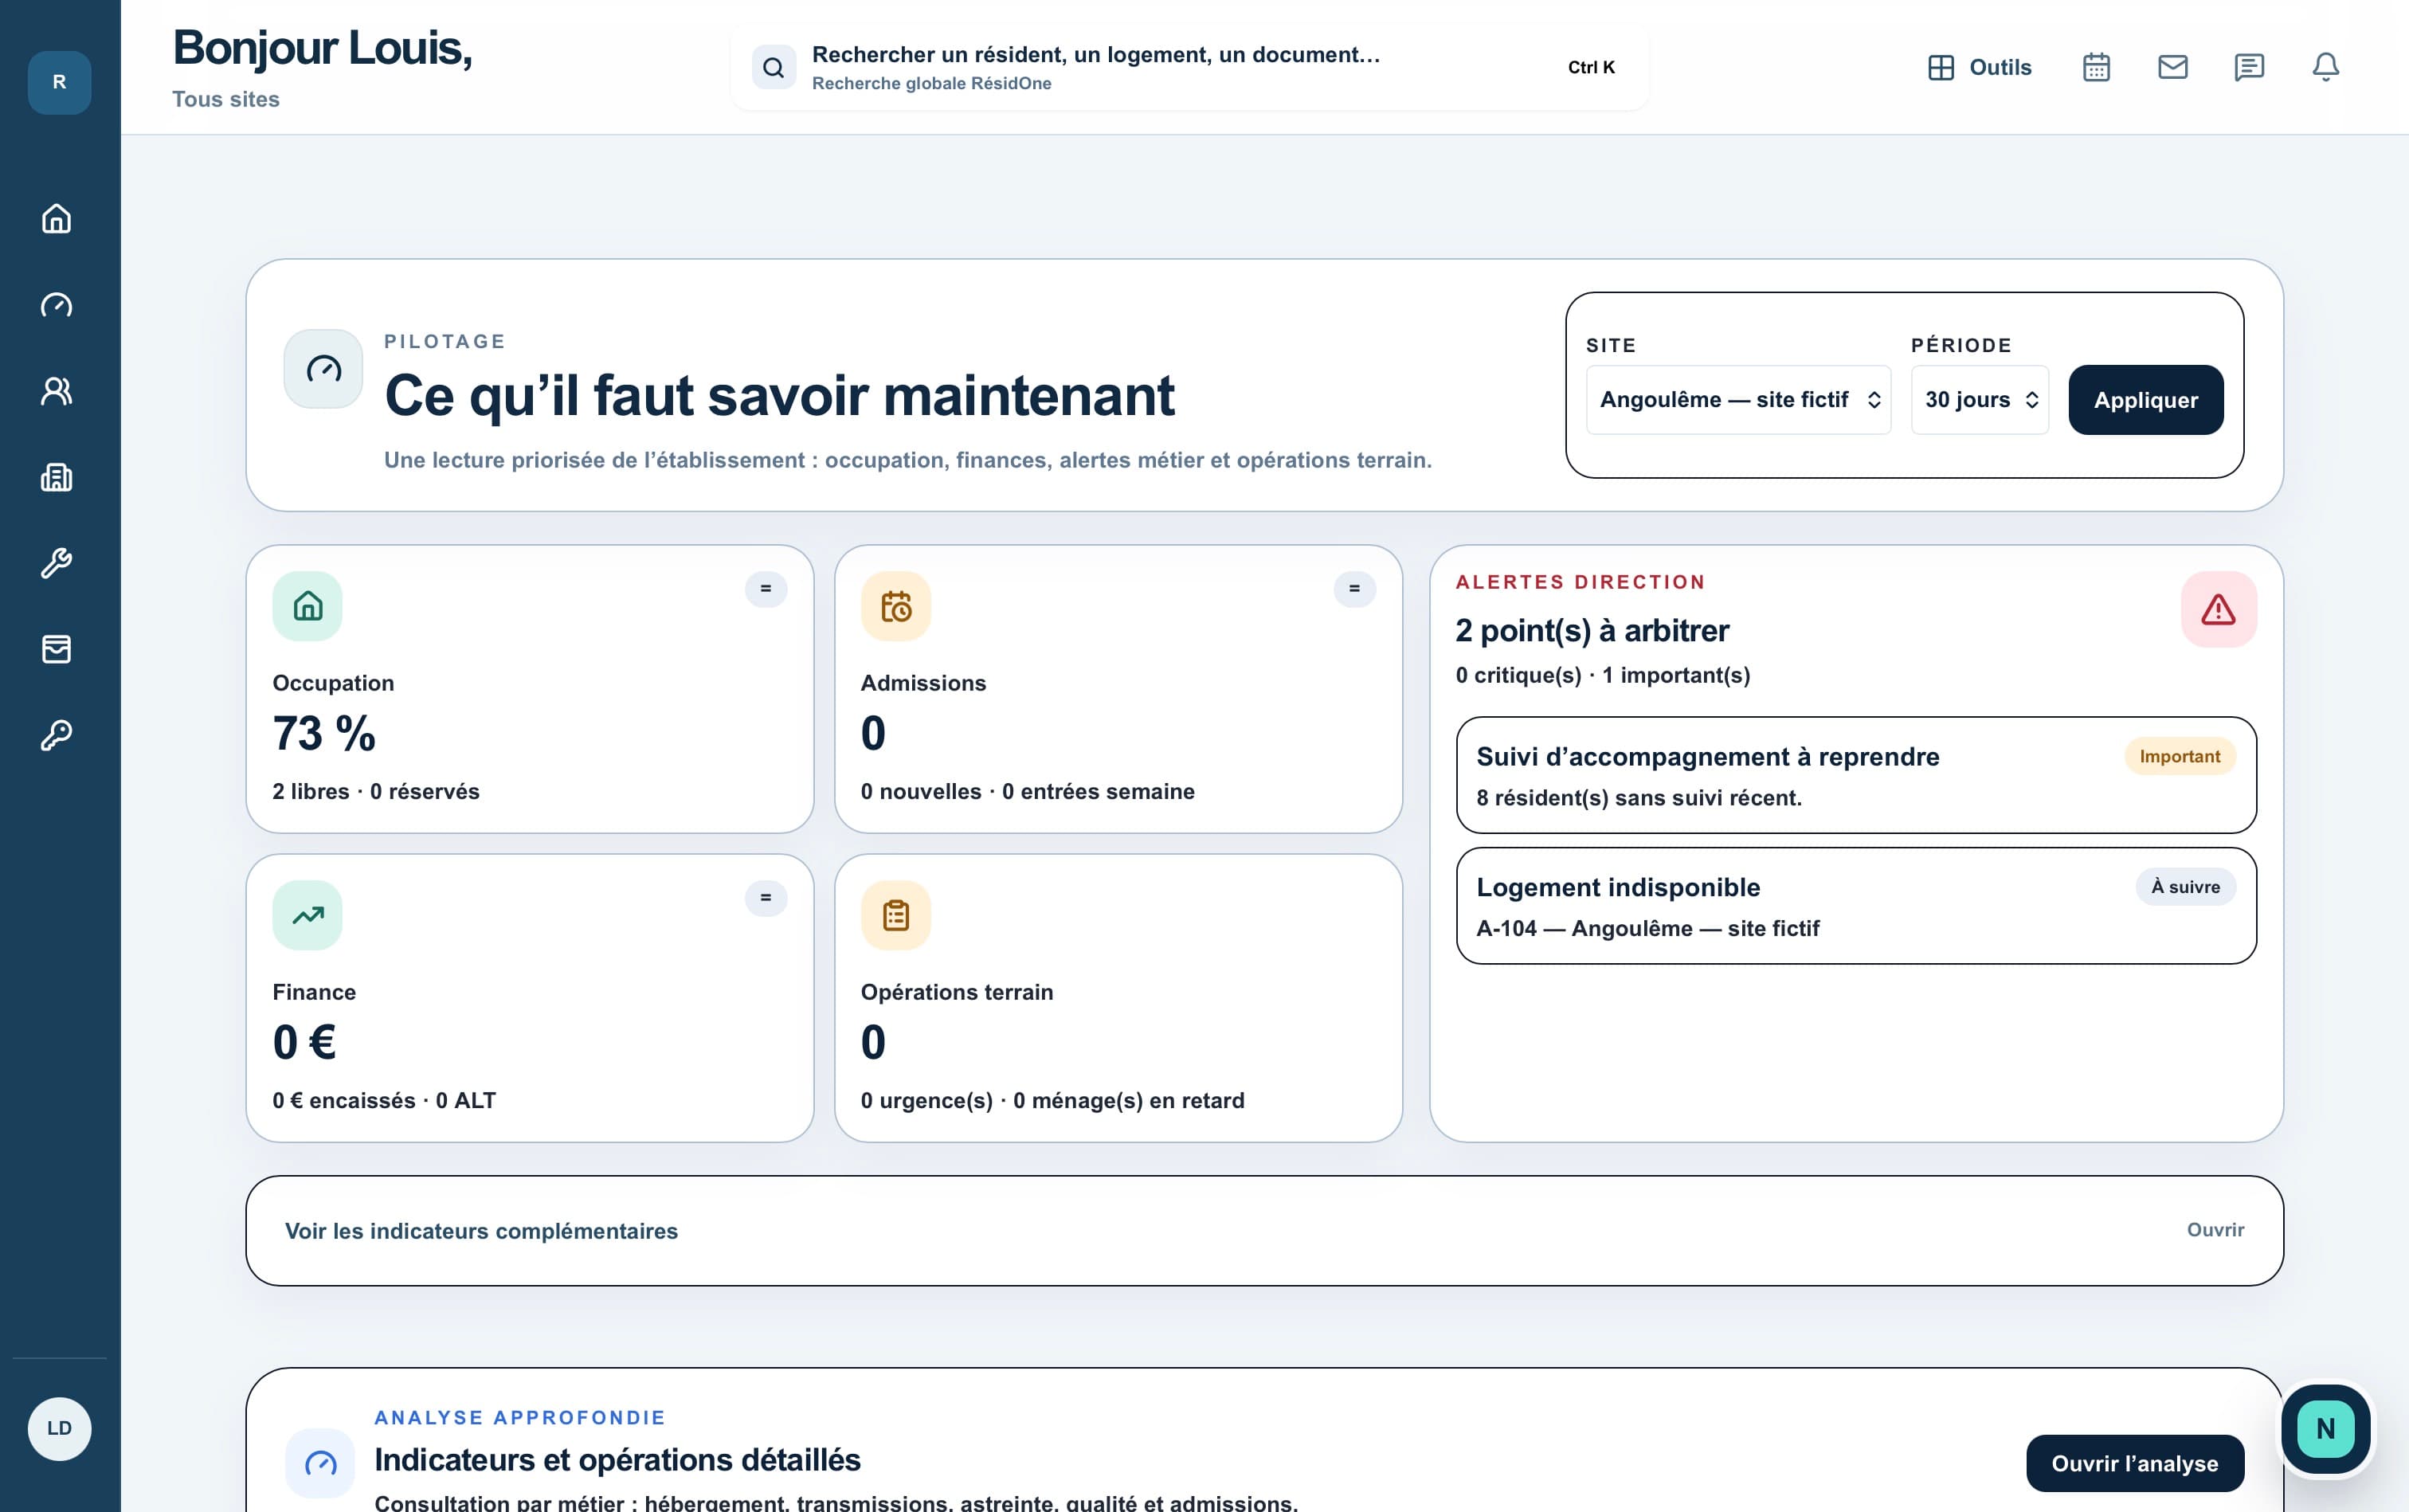Click the Occupation house icon
This screenshot has height=1512, width=2409.
307,606
